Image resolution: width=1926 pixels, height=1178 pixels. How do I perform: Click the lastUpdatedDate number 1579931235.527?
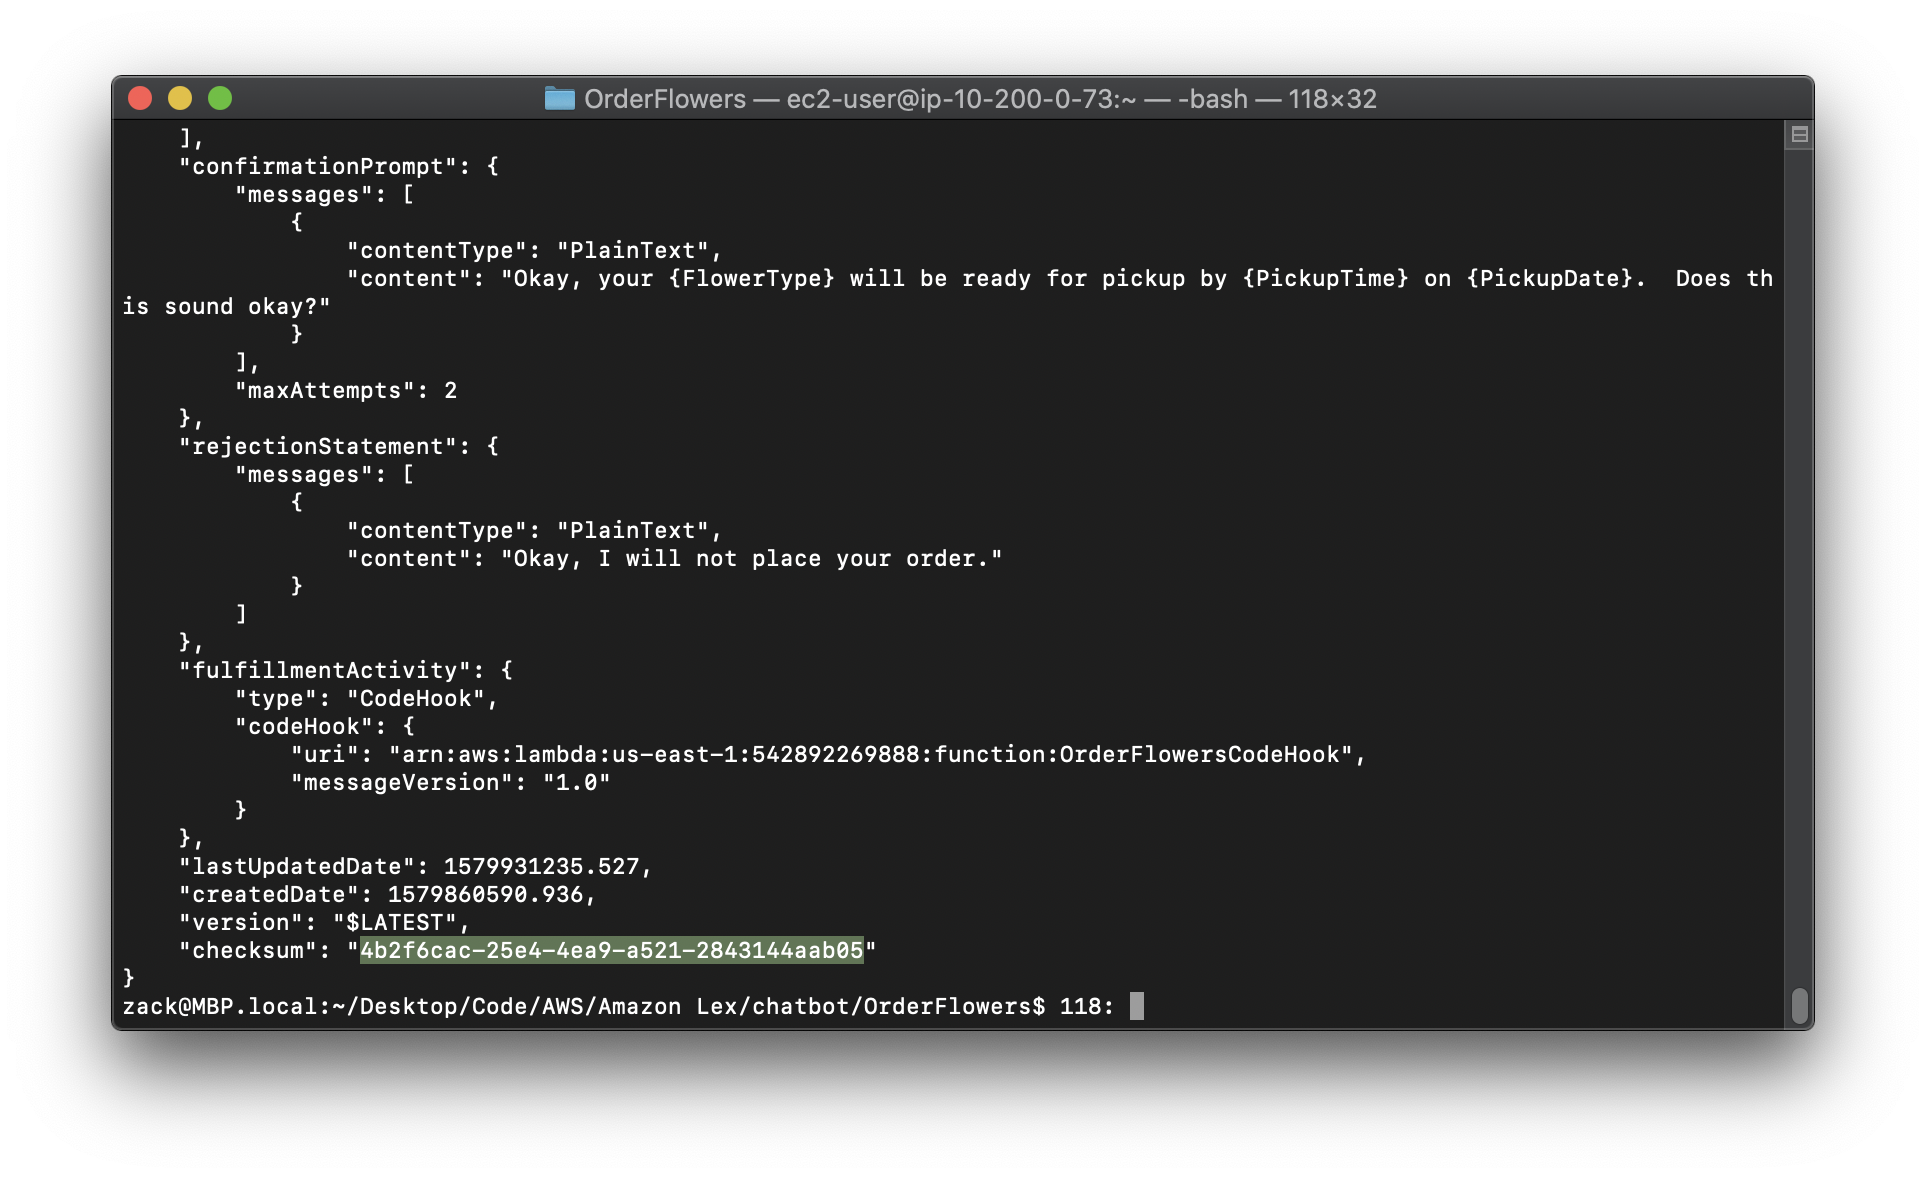coord(541,866)
